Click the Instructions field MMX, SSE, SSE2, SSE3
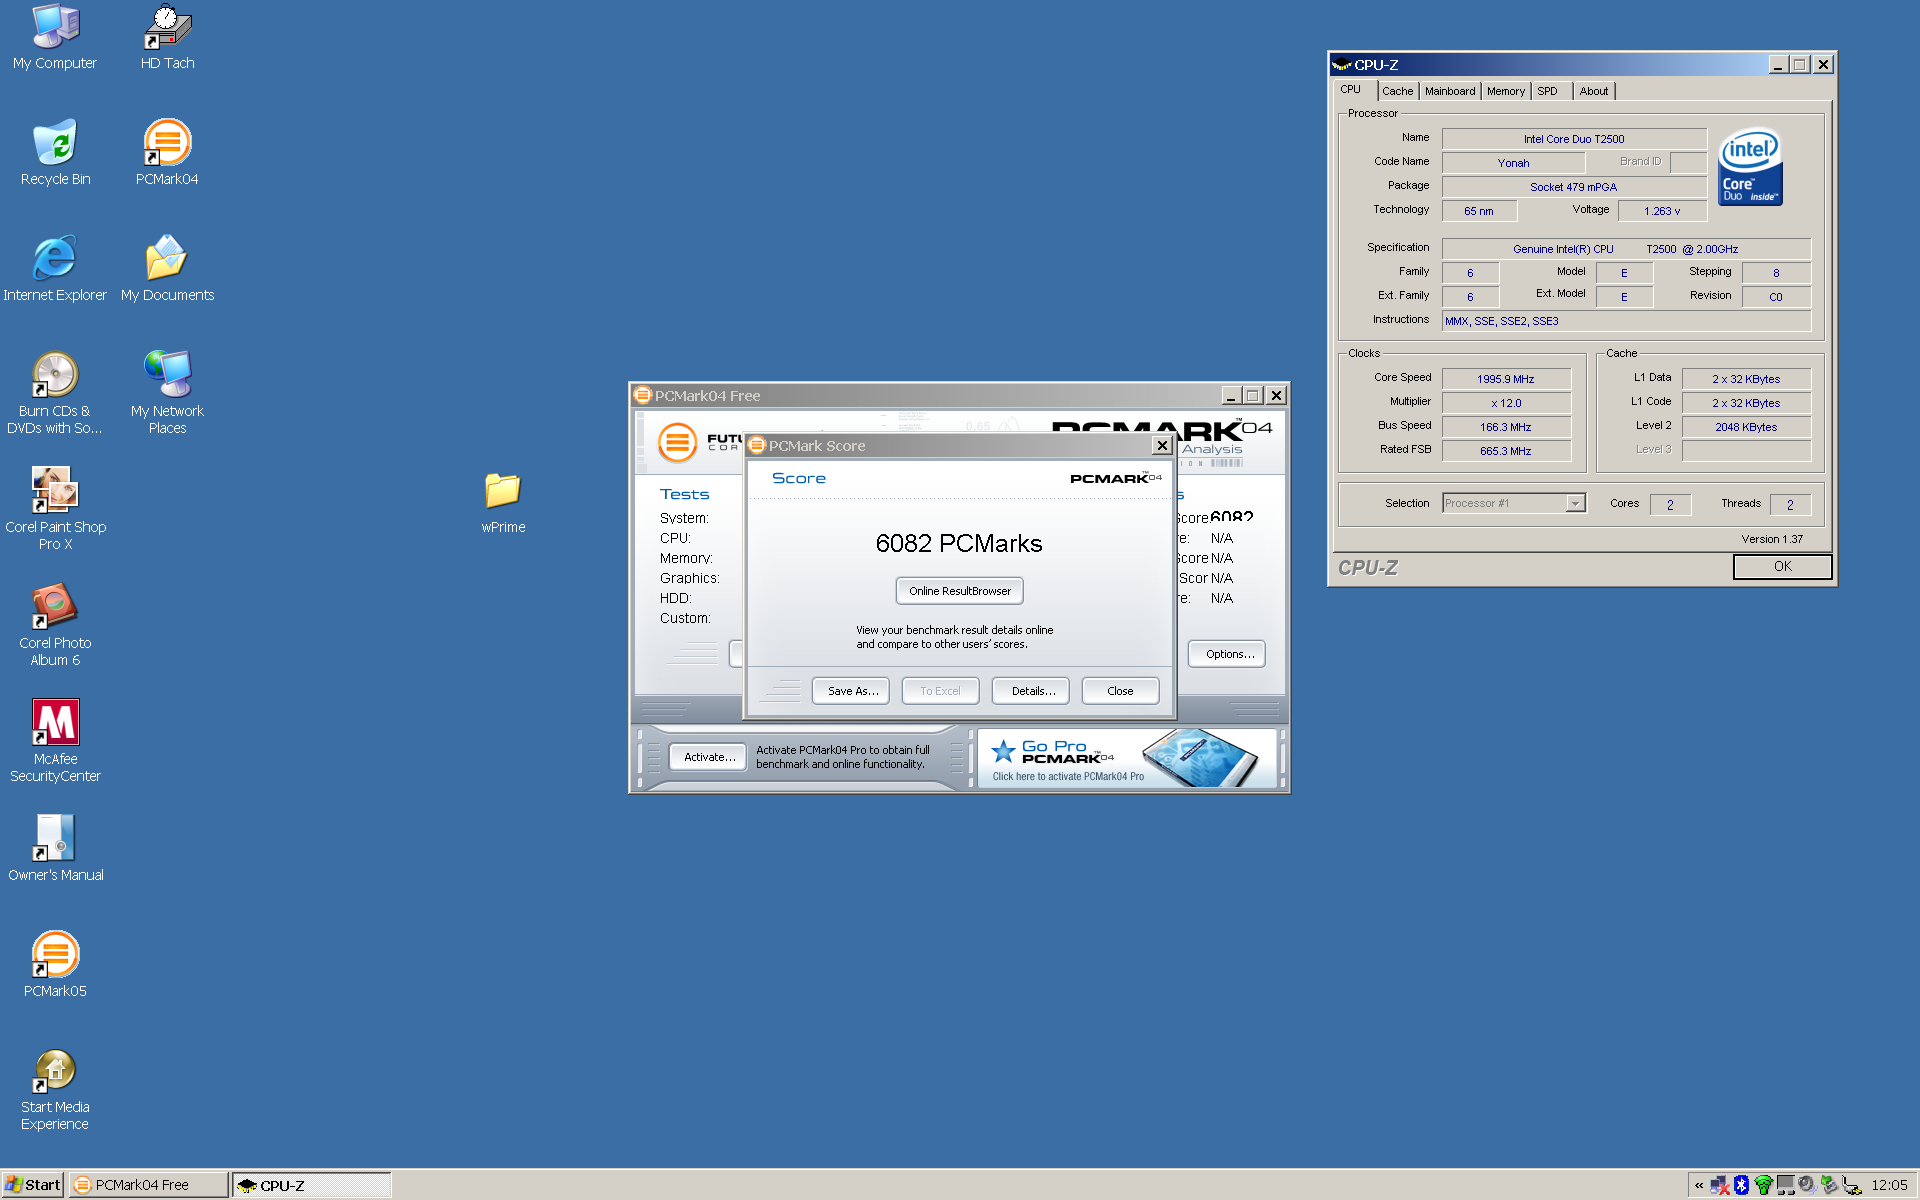The image size is (1920, 1200). coord(1626,321)
